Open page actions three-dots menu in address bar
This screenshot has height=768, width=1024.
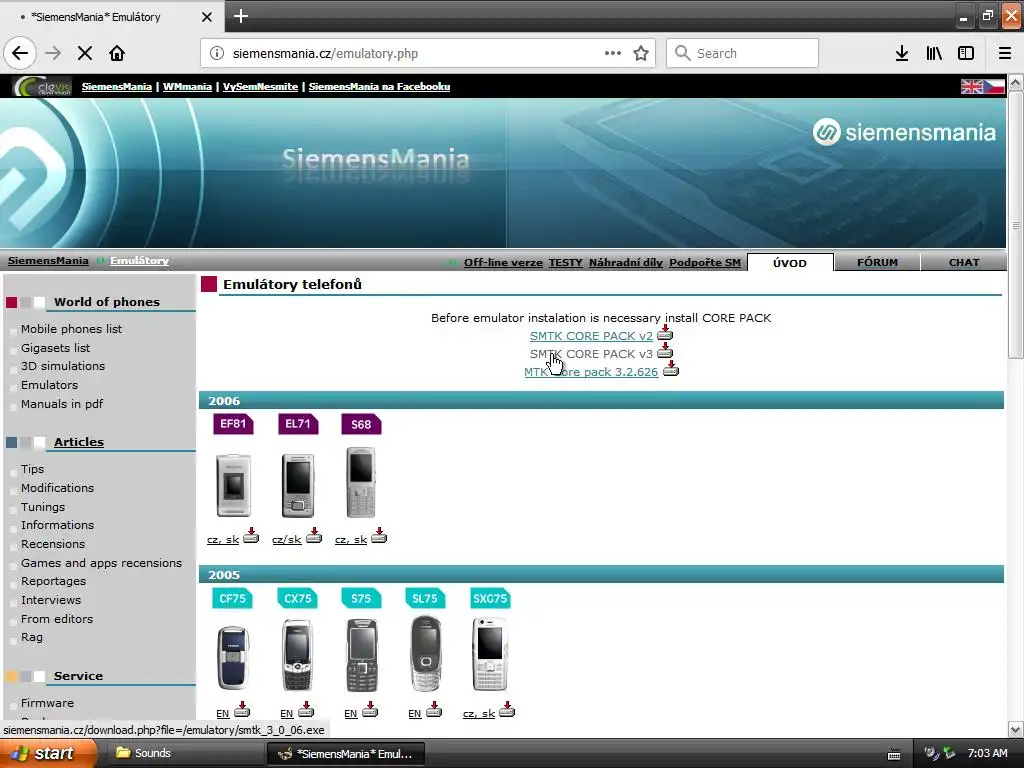point(613,54)
